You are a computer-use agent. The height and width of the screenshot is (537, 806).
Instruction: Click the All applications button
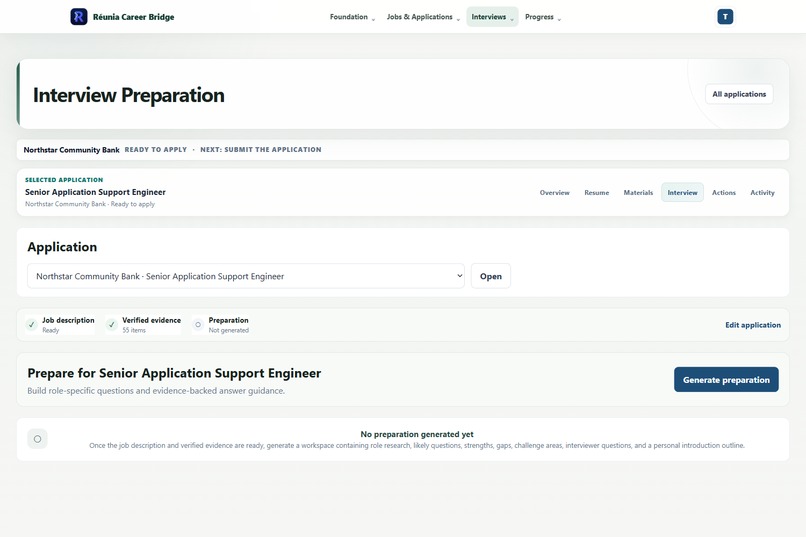(739, 94)
